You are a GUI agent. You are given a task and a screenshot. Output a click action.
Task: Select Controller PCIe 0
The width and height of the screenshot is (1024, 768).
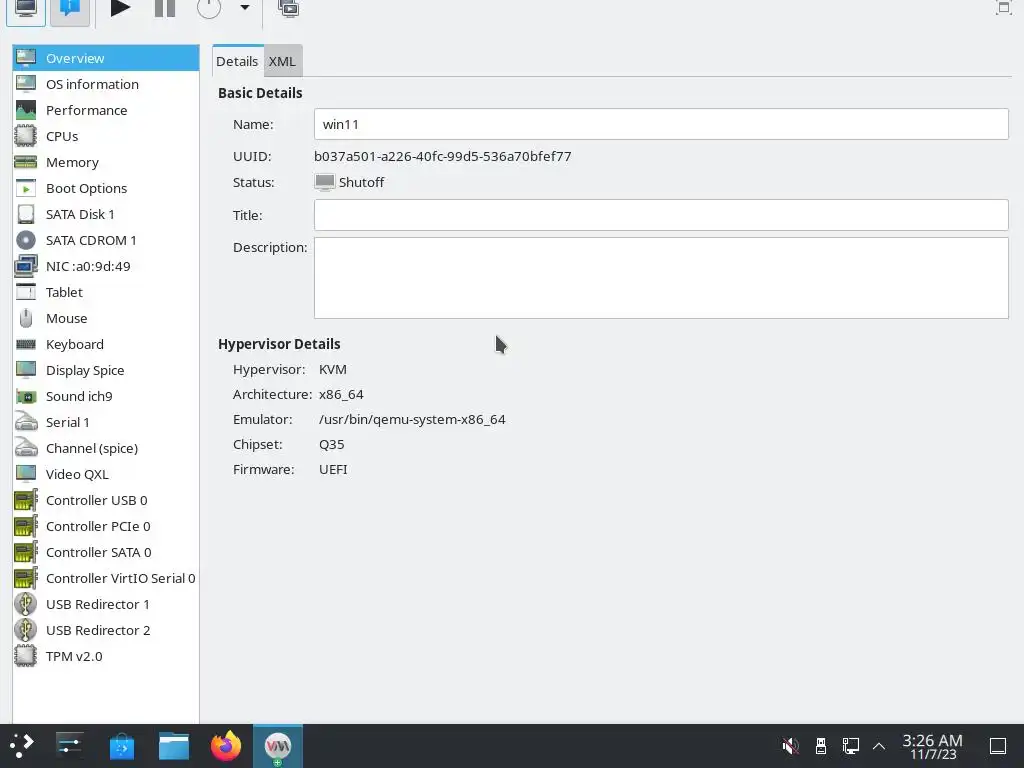pos(106,526)
